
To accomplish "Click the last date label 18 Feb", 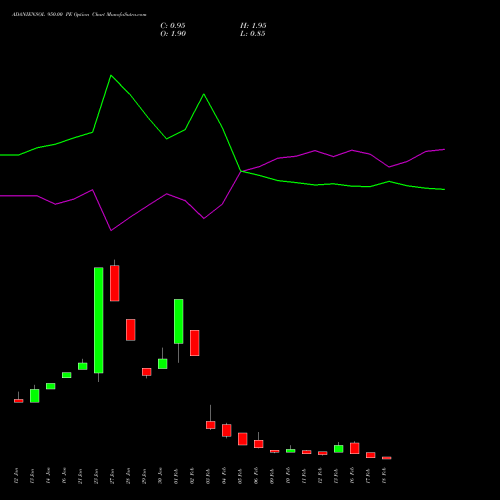I will [x=384, y=476].
